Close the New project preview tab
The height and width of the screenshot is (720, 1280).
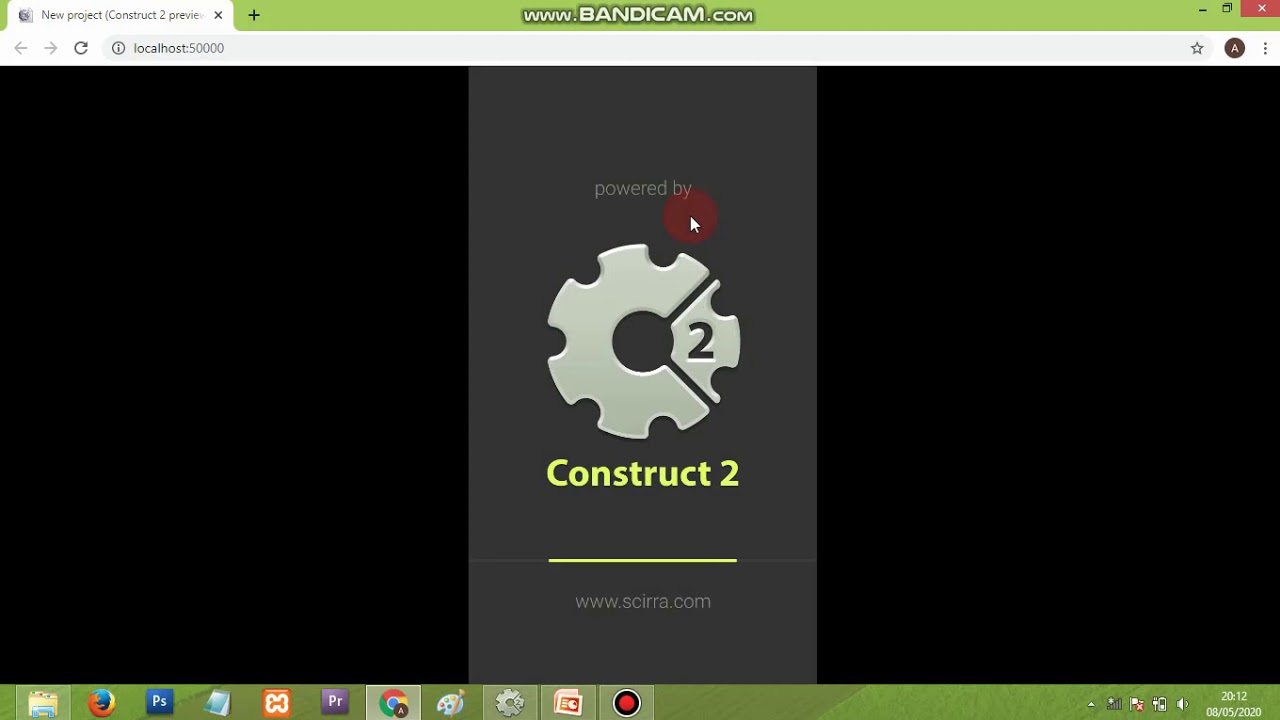pyautogui.click(x=218, y=16)
